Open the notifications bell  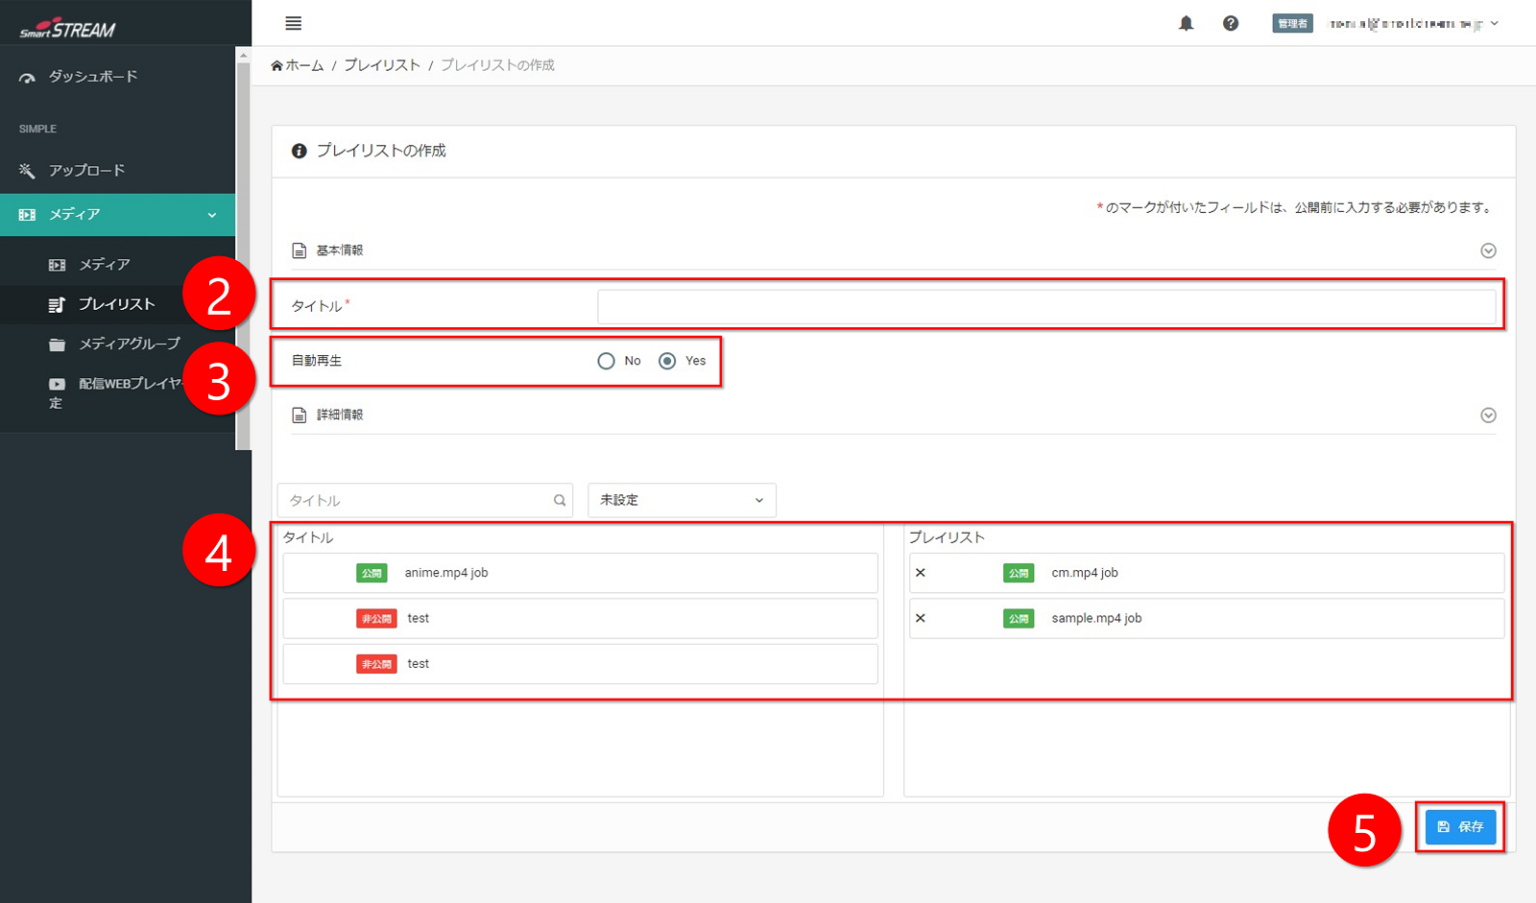[x=1186, y=23]
